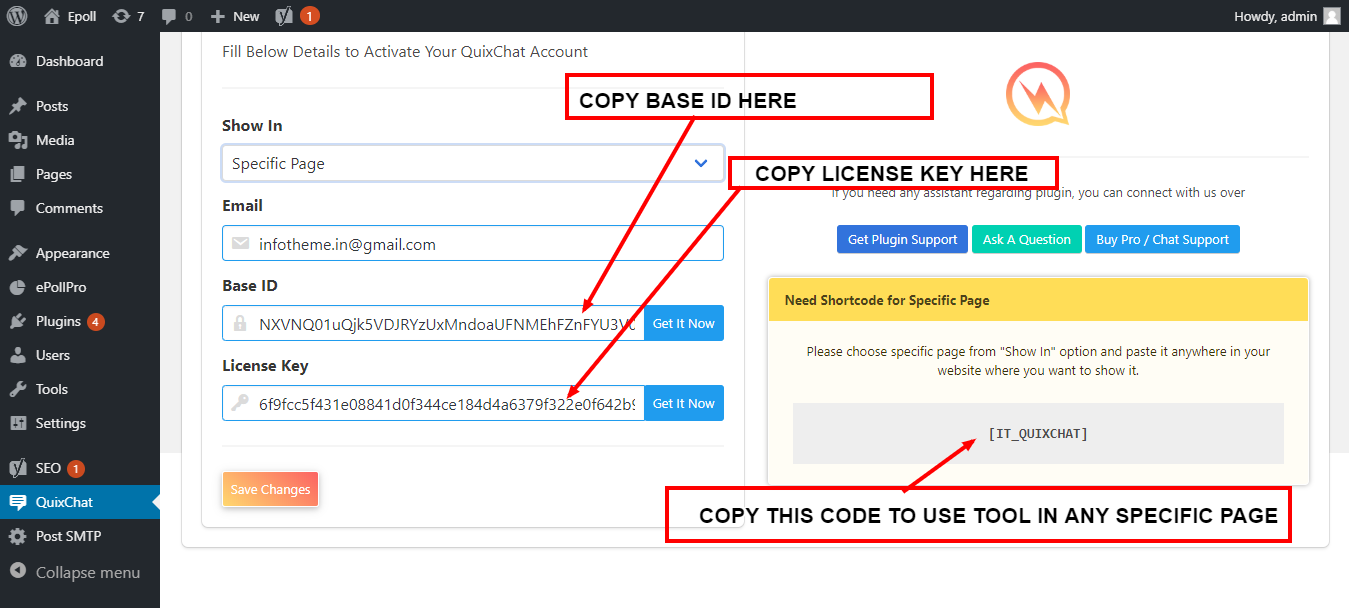Viewport: 1349px width, 608px height.
Task: Click the Collapse menu arrow icon
Action: [17, 572]
